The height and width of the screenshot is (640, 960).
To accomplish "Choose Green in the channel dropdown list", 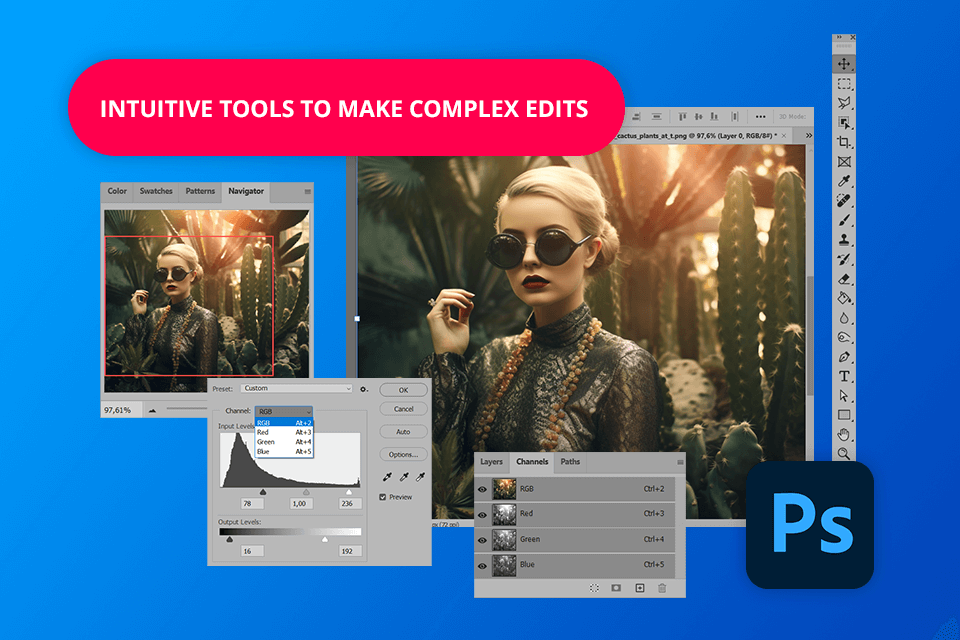I will (x=284, y=442).
